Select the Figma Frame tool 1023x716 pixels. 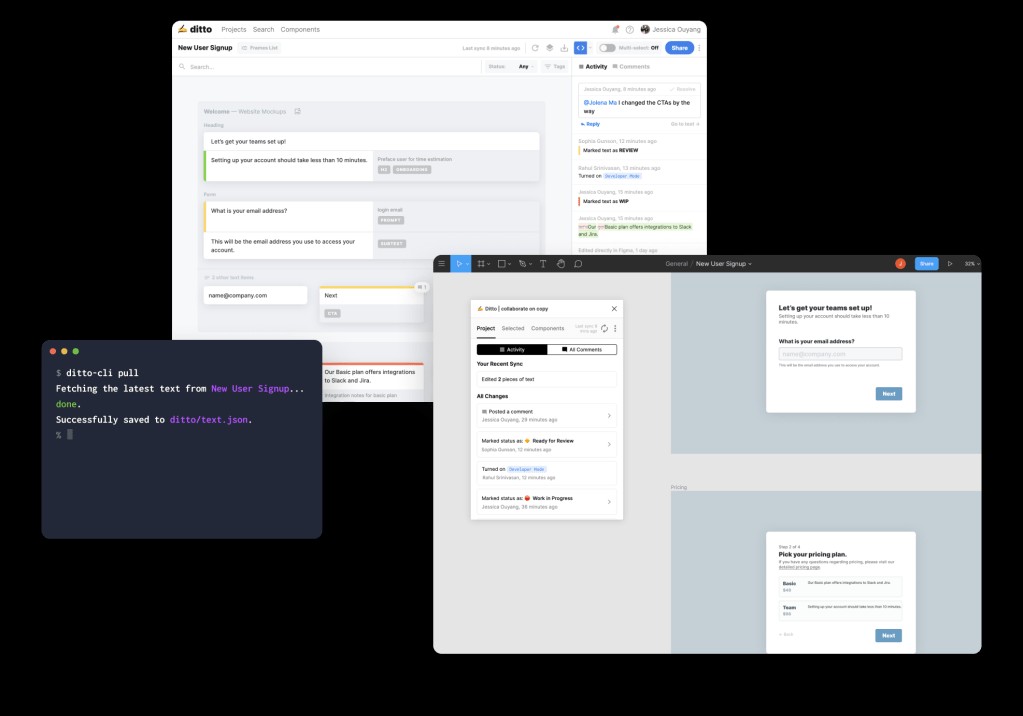(481, 264)
